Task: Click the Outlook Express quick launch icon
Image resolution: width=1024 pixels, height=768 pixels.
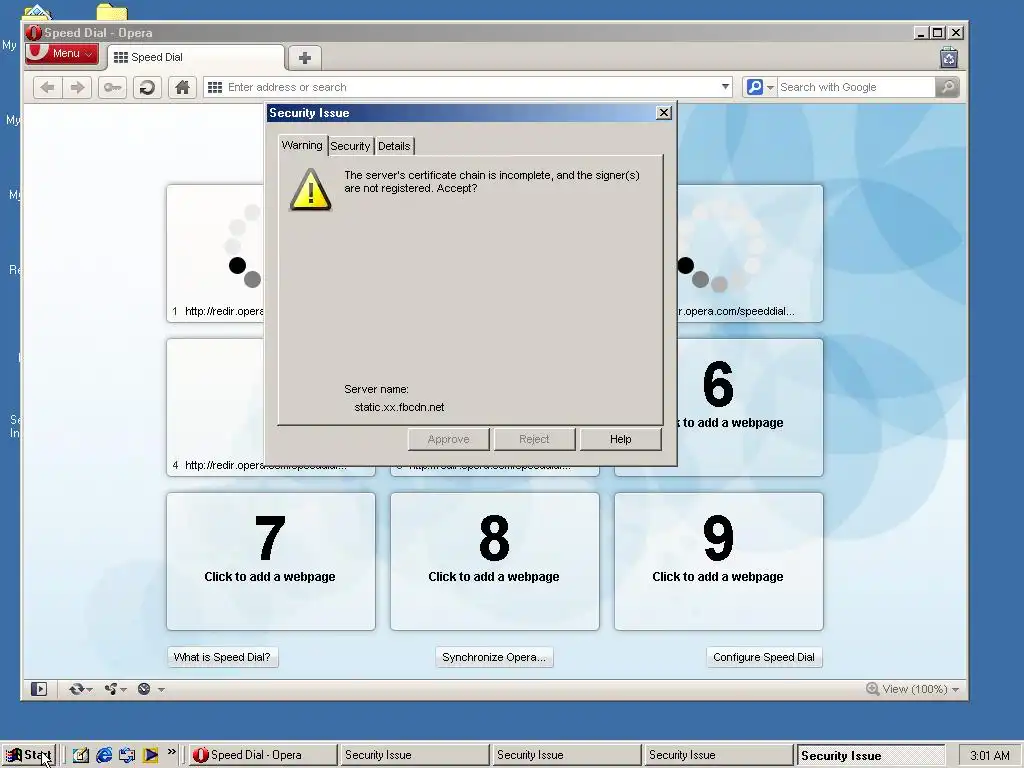Action: (127, 756)
